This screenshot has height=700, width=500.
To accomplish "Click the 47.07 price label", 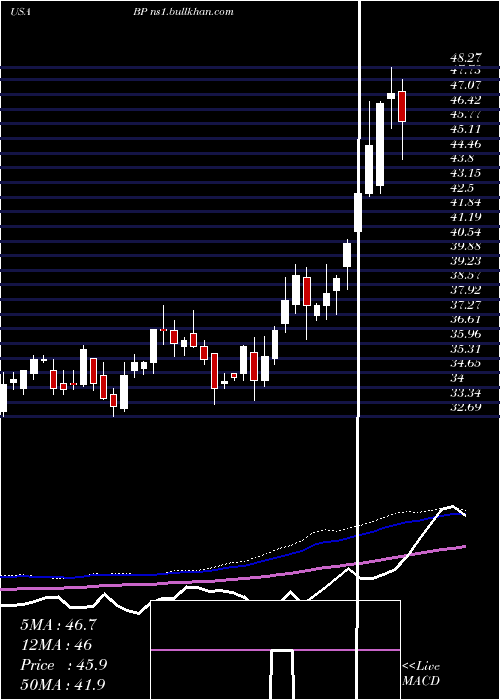I will point(466,85).
